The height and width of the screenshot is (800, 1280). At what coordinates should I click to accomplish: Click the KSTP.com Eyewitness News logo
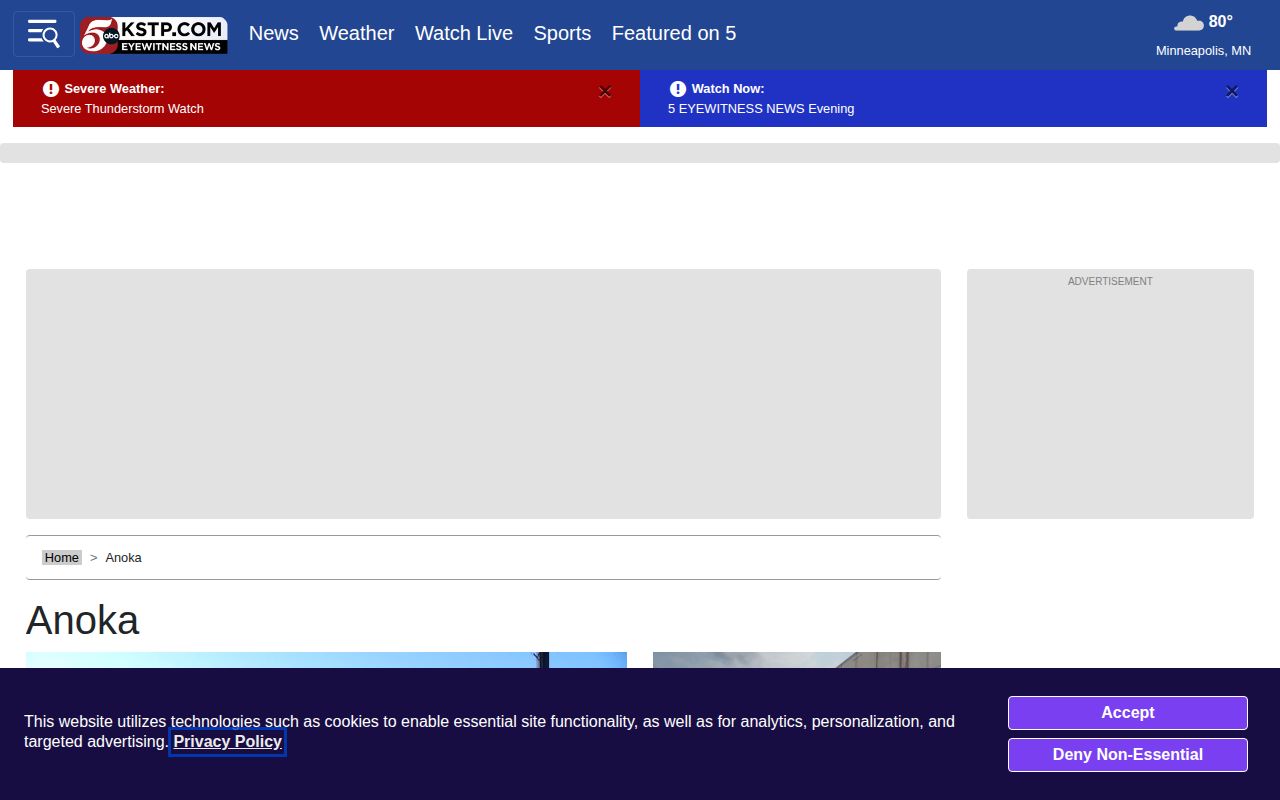pyautogui.click(x=154, y=35)
